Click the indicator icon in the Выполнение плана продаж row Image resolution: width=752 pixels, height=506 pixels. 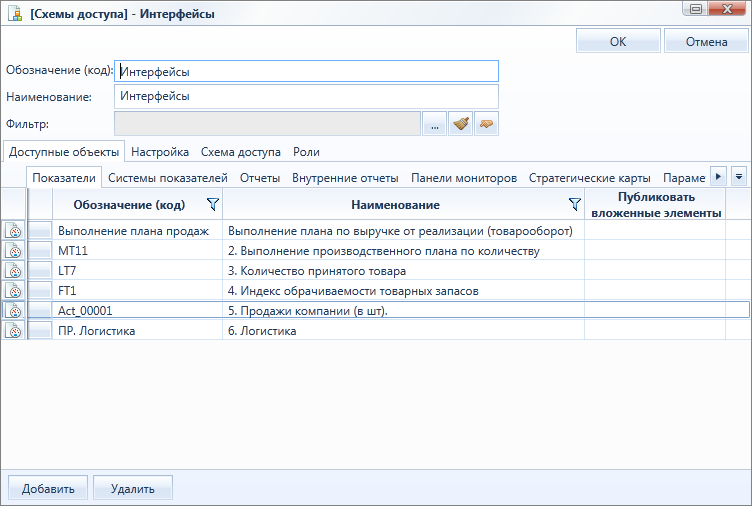[14, 231]
